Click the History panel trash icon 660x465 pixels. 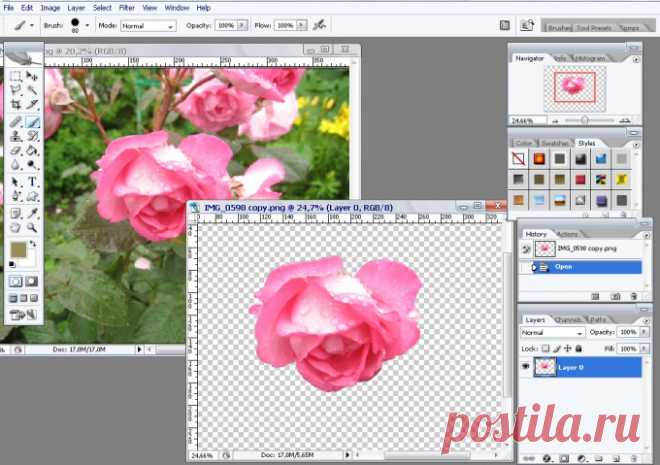click(x=634, y=297)
